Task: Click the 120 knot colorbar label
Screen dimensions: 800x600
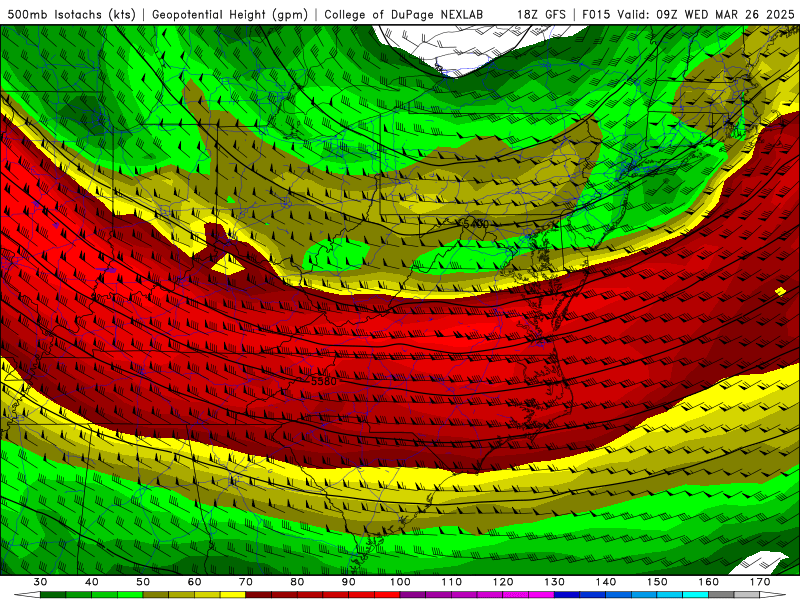Action: 503,582
